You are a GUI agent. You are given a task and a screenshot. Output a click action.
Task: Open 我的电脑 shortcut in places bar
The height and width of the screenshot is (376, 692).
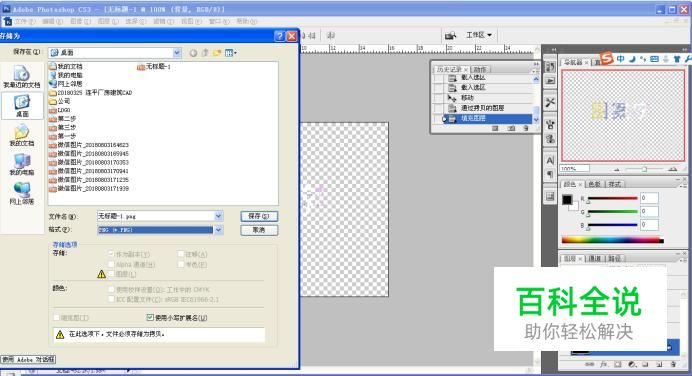pyautogui.click(x=22, y=164)
